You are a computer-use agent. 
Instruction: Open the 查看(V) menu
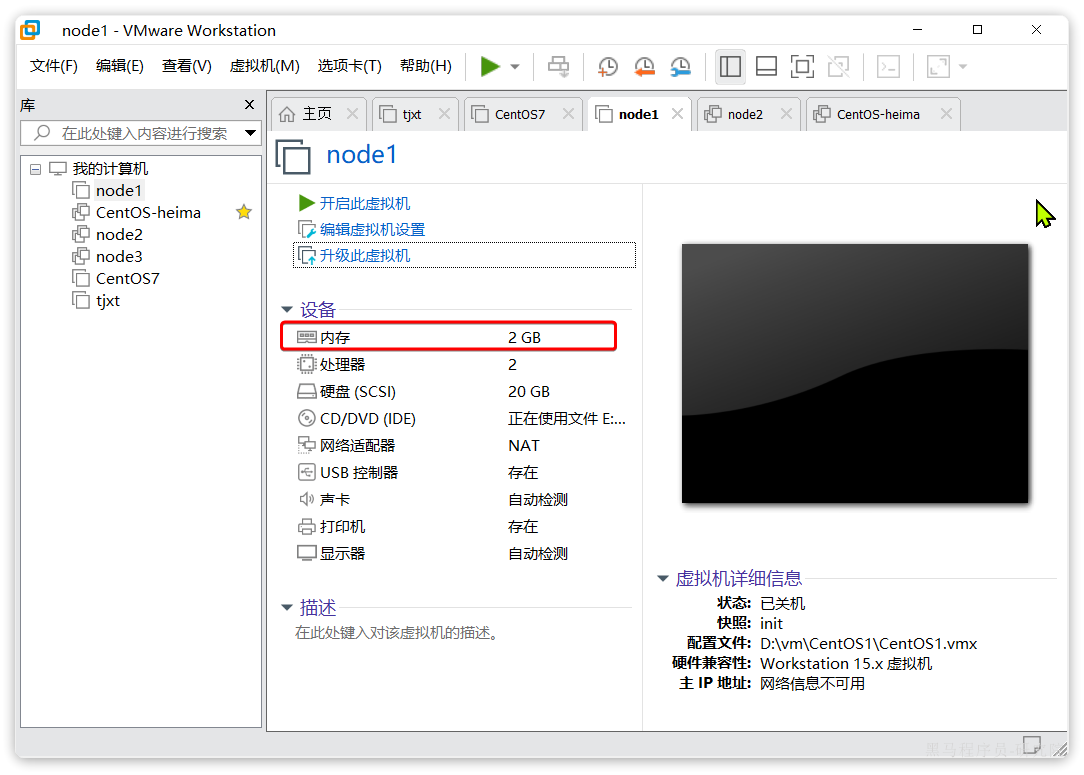(187, 66)
